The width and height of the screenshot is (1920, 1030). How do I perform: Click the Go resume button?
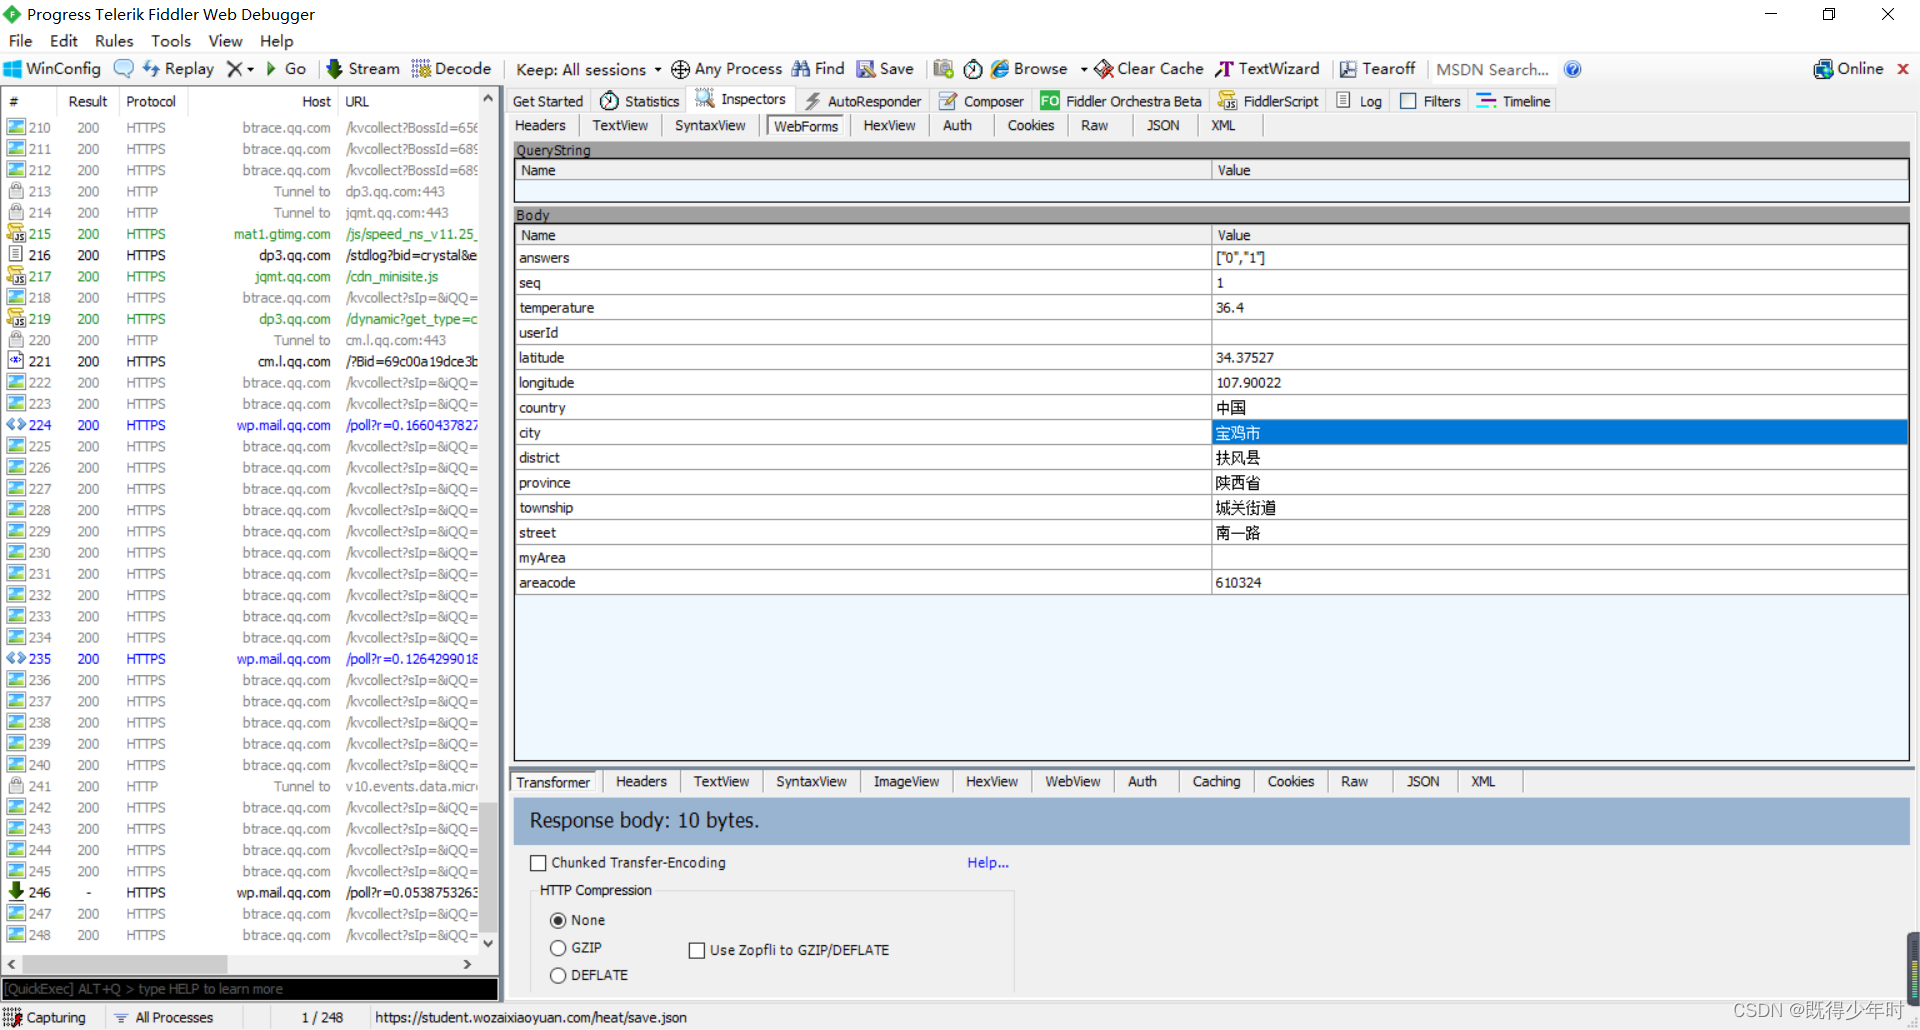[x=286, y=69]
